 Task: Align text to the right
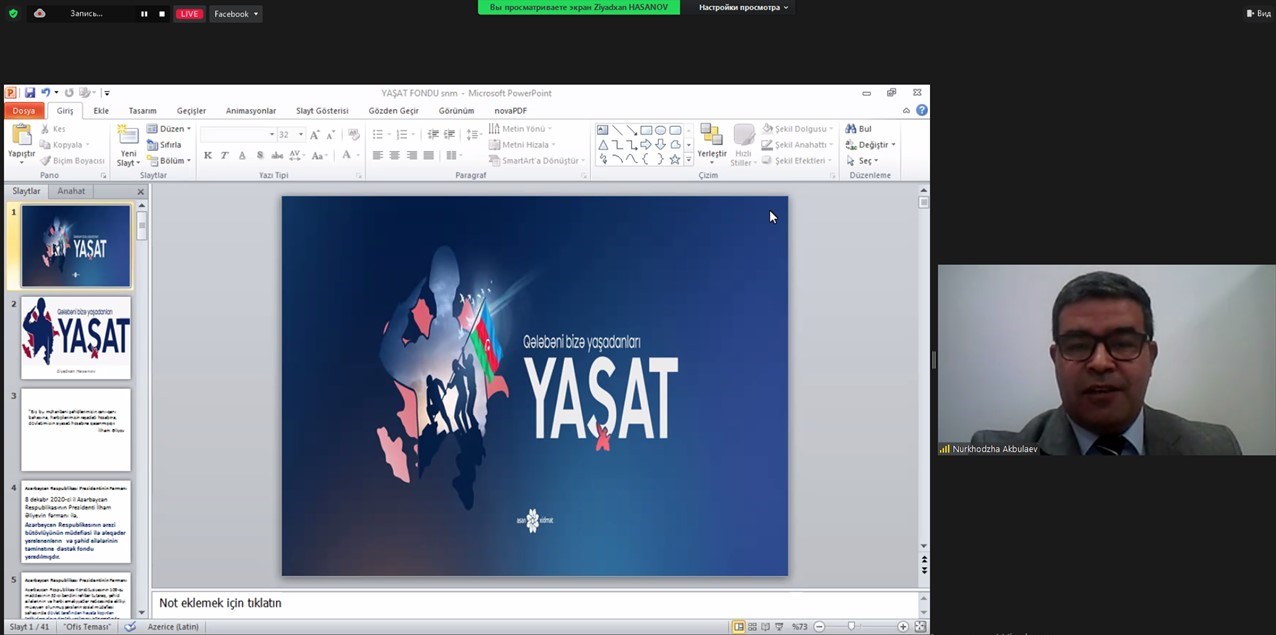click(x=412, y=155)
